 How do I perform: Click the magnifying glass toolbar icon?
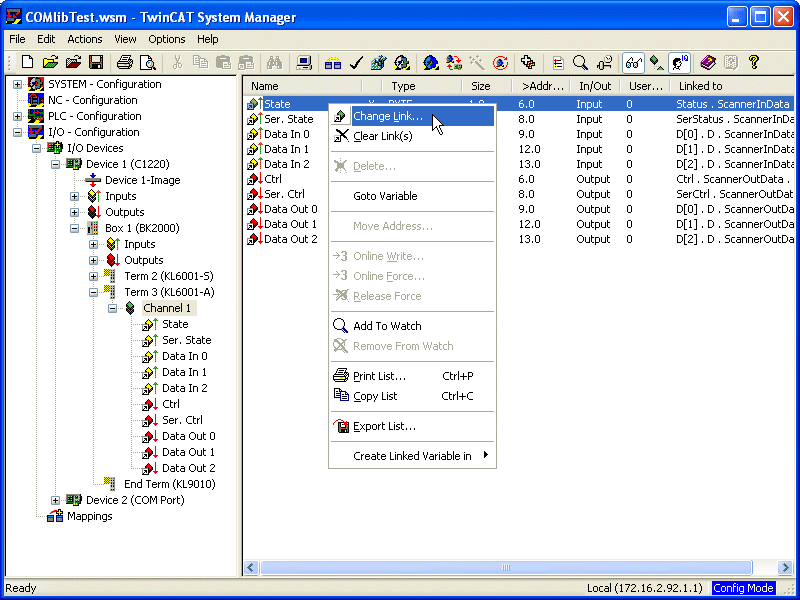point(580,63)
